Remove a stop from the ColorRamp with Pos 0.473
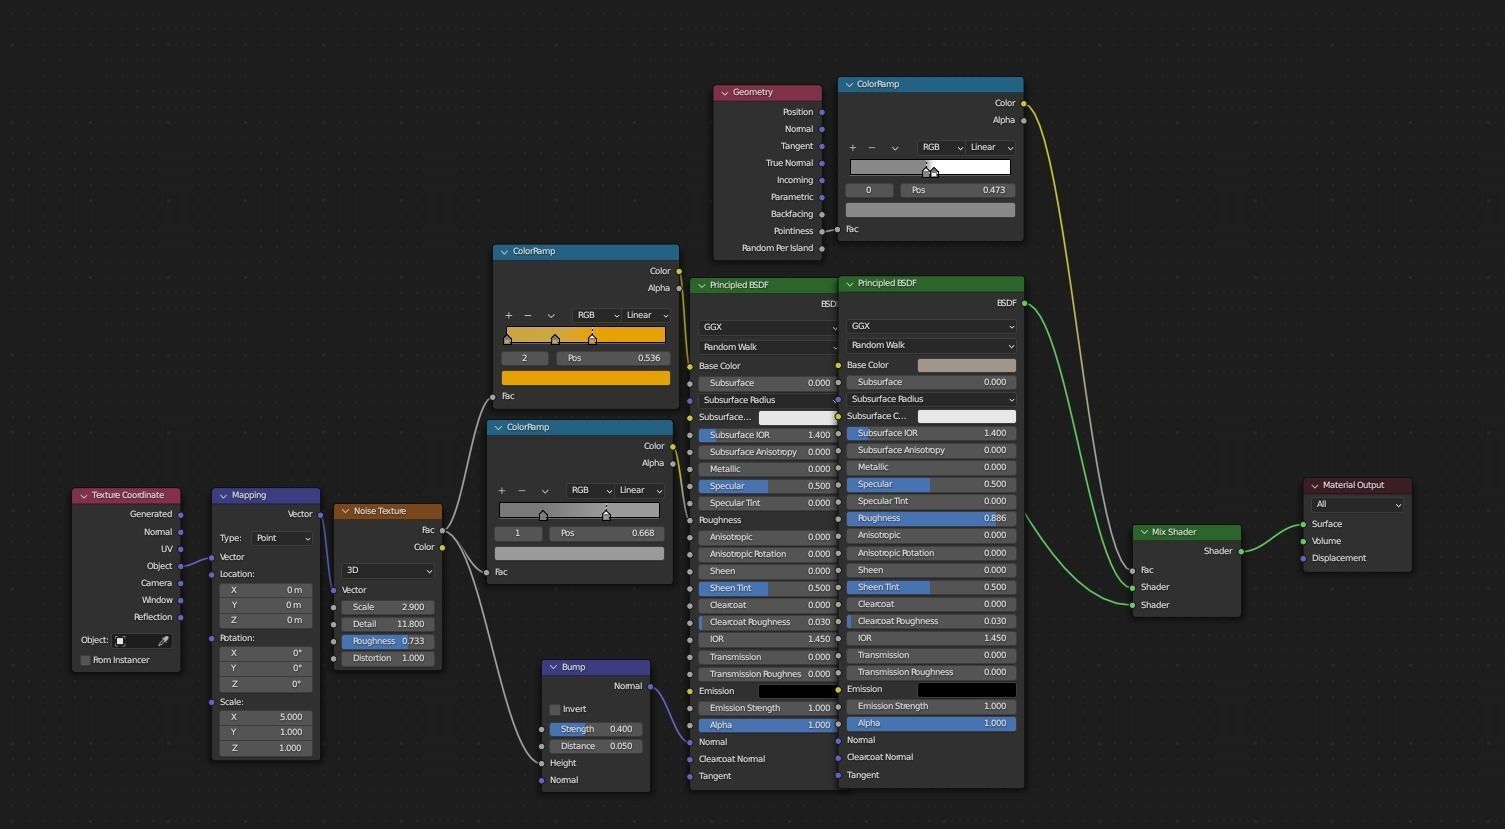This screenshot has width=1505, height=829. [x=872, y=147]
